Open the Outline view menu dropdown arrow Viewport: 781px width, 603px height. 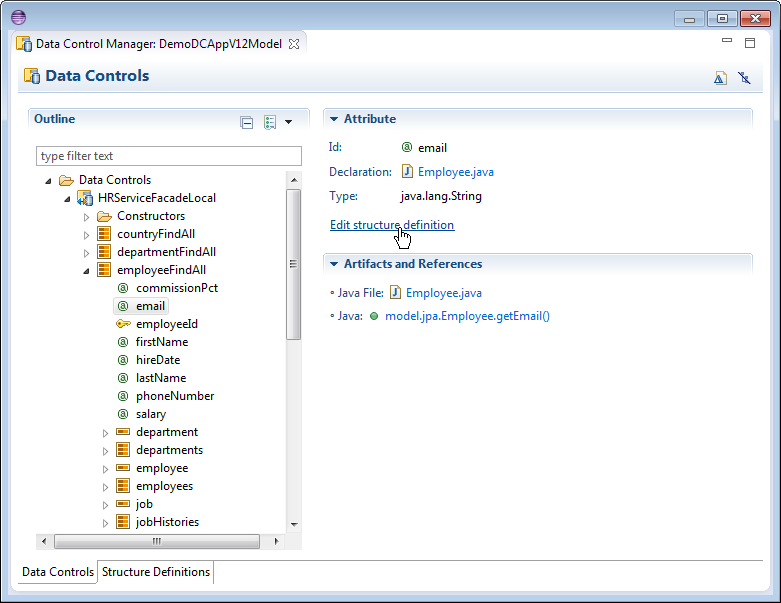click(x=288, y=122)
